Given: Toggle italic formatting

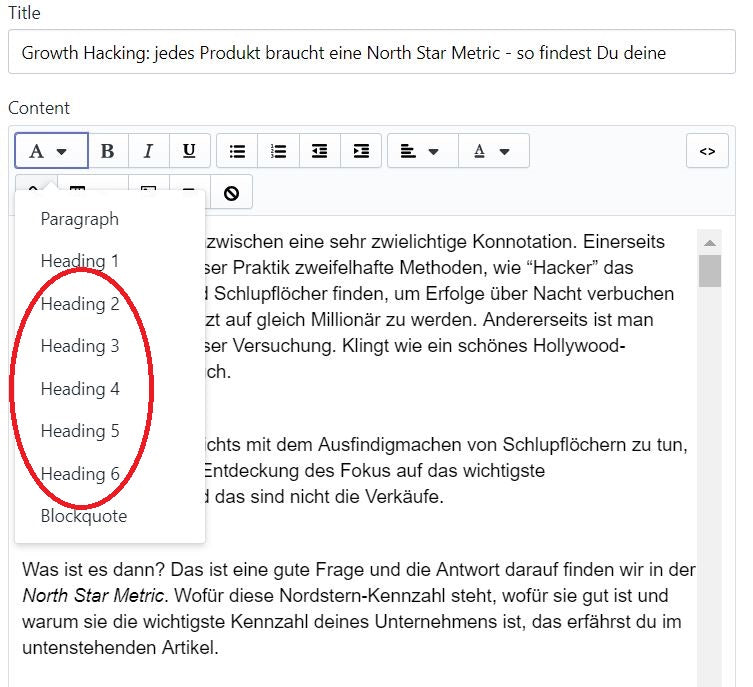Looking at the screenshot, I should coord(148,151).
